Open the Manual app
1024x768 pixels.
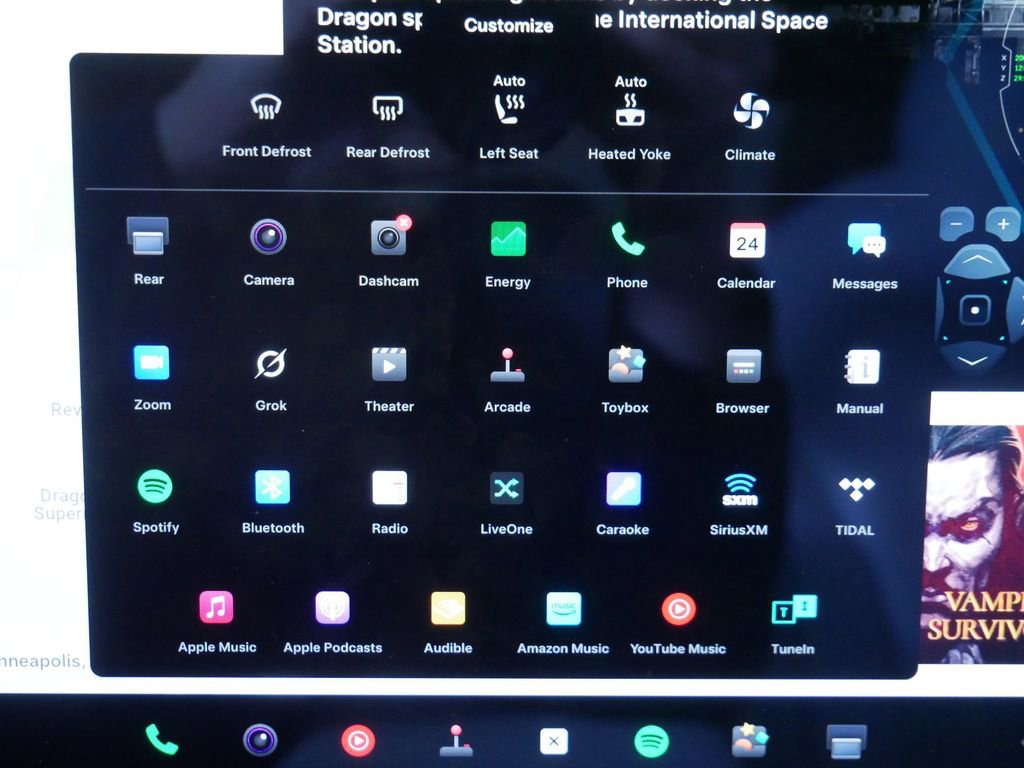tap(861, 382)
